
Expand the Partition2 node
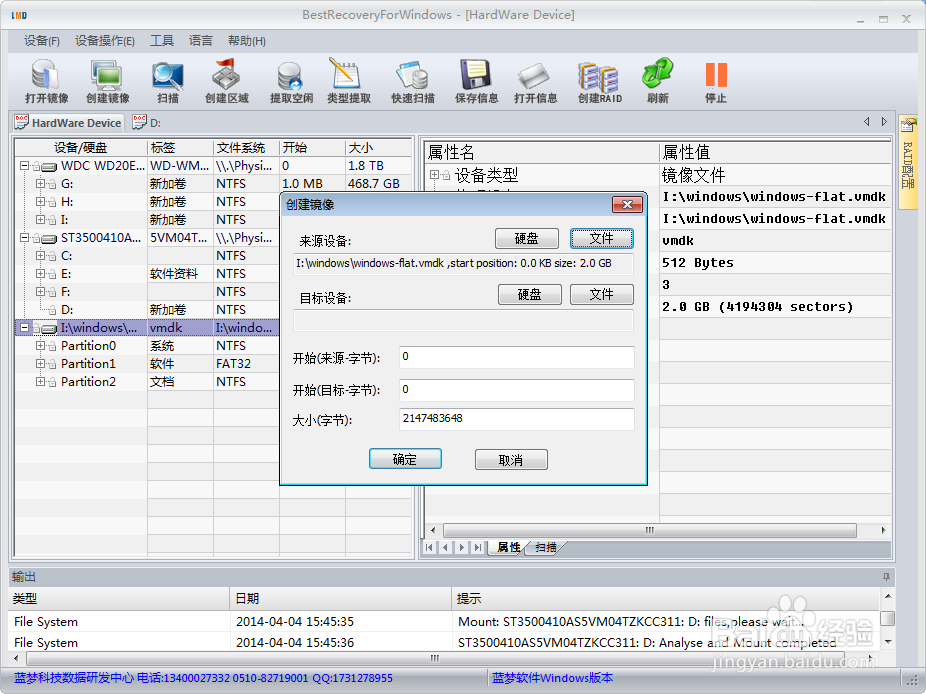[x=40, y=382]
